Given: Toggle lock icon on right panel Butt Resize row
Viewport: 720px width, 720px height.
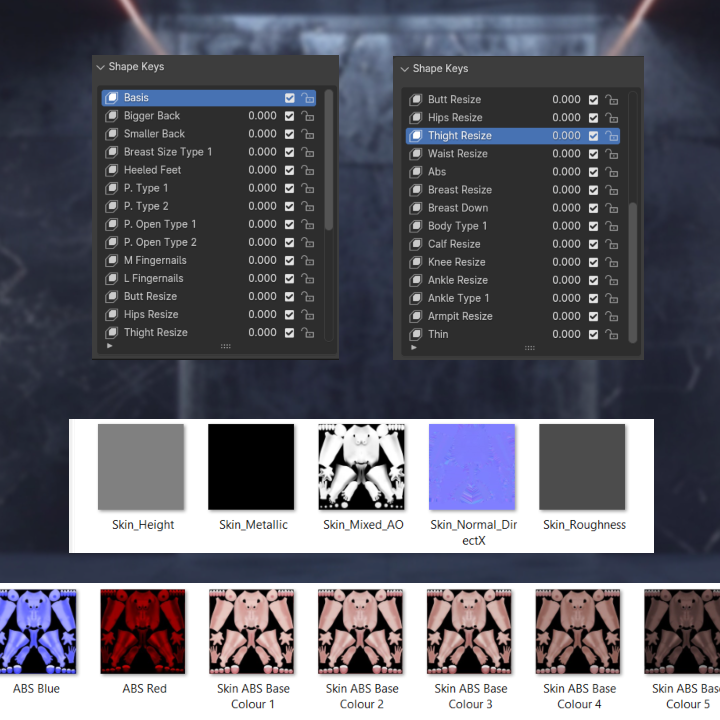Looking at the screenshot, I should point(612,100).
